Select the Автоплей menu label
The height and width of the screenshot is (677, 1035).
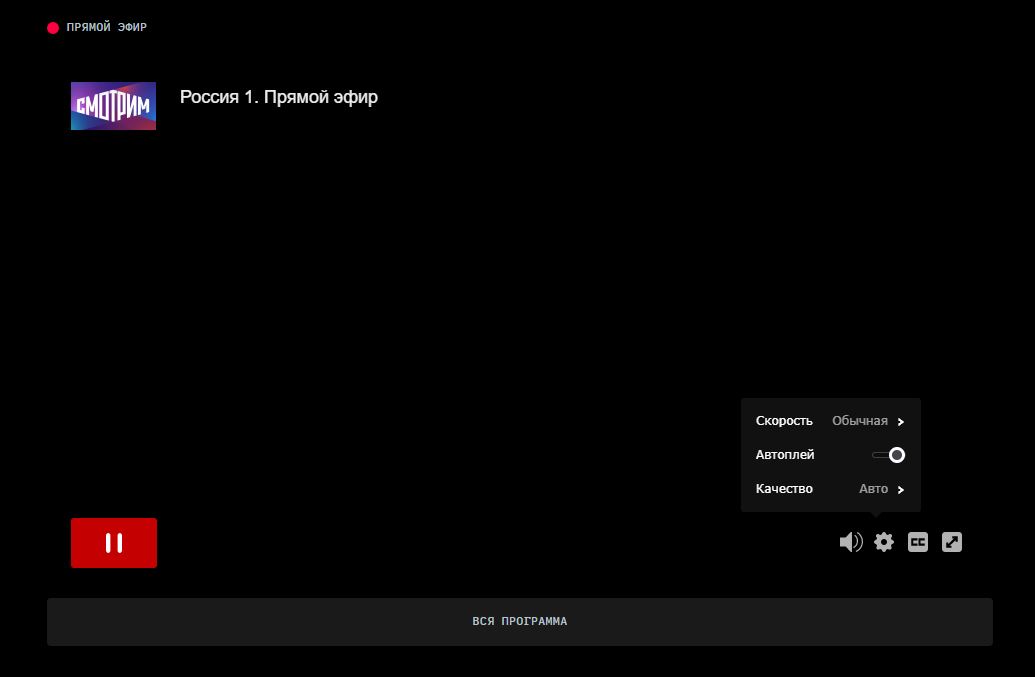coord(785,455)
